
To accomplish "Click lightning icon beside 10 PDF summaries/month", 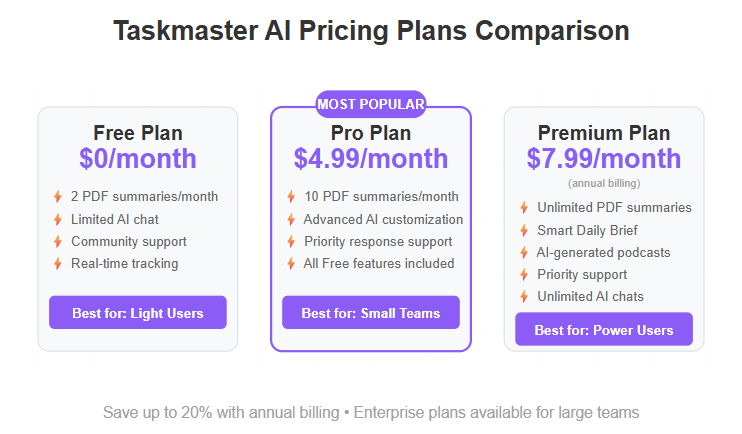I will point(291,197).
